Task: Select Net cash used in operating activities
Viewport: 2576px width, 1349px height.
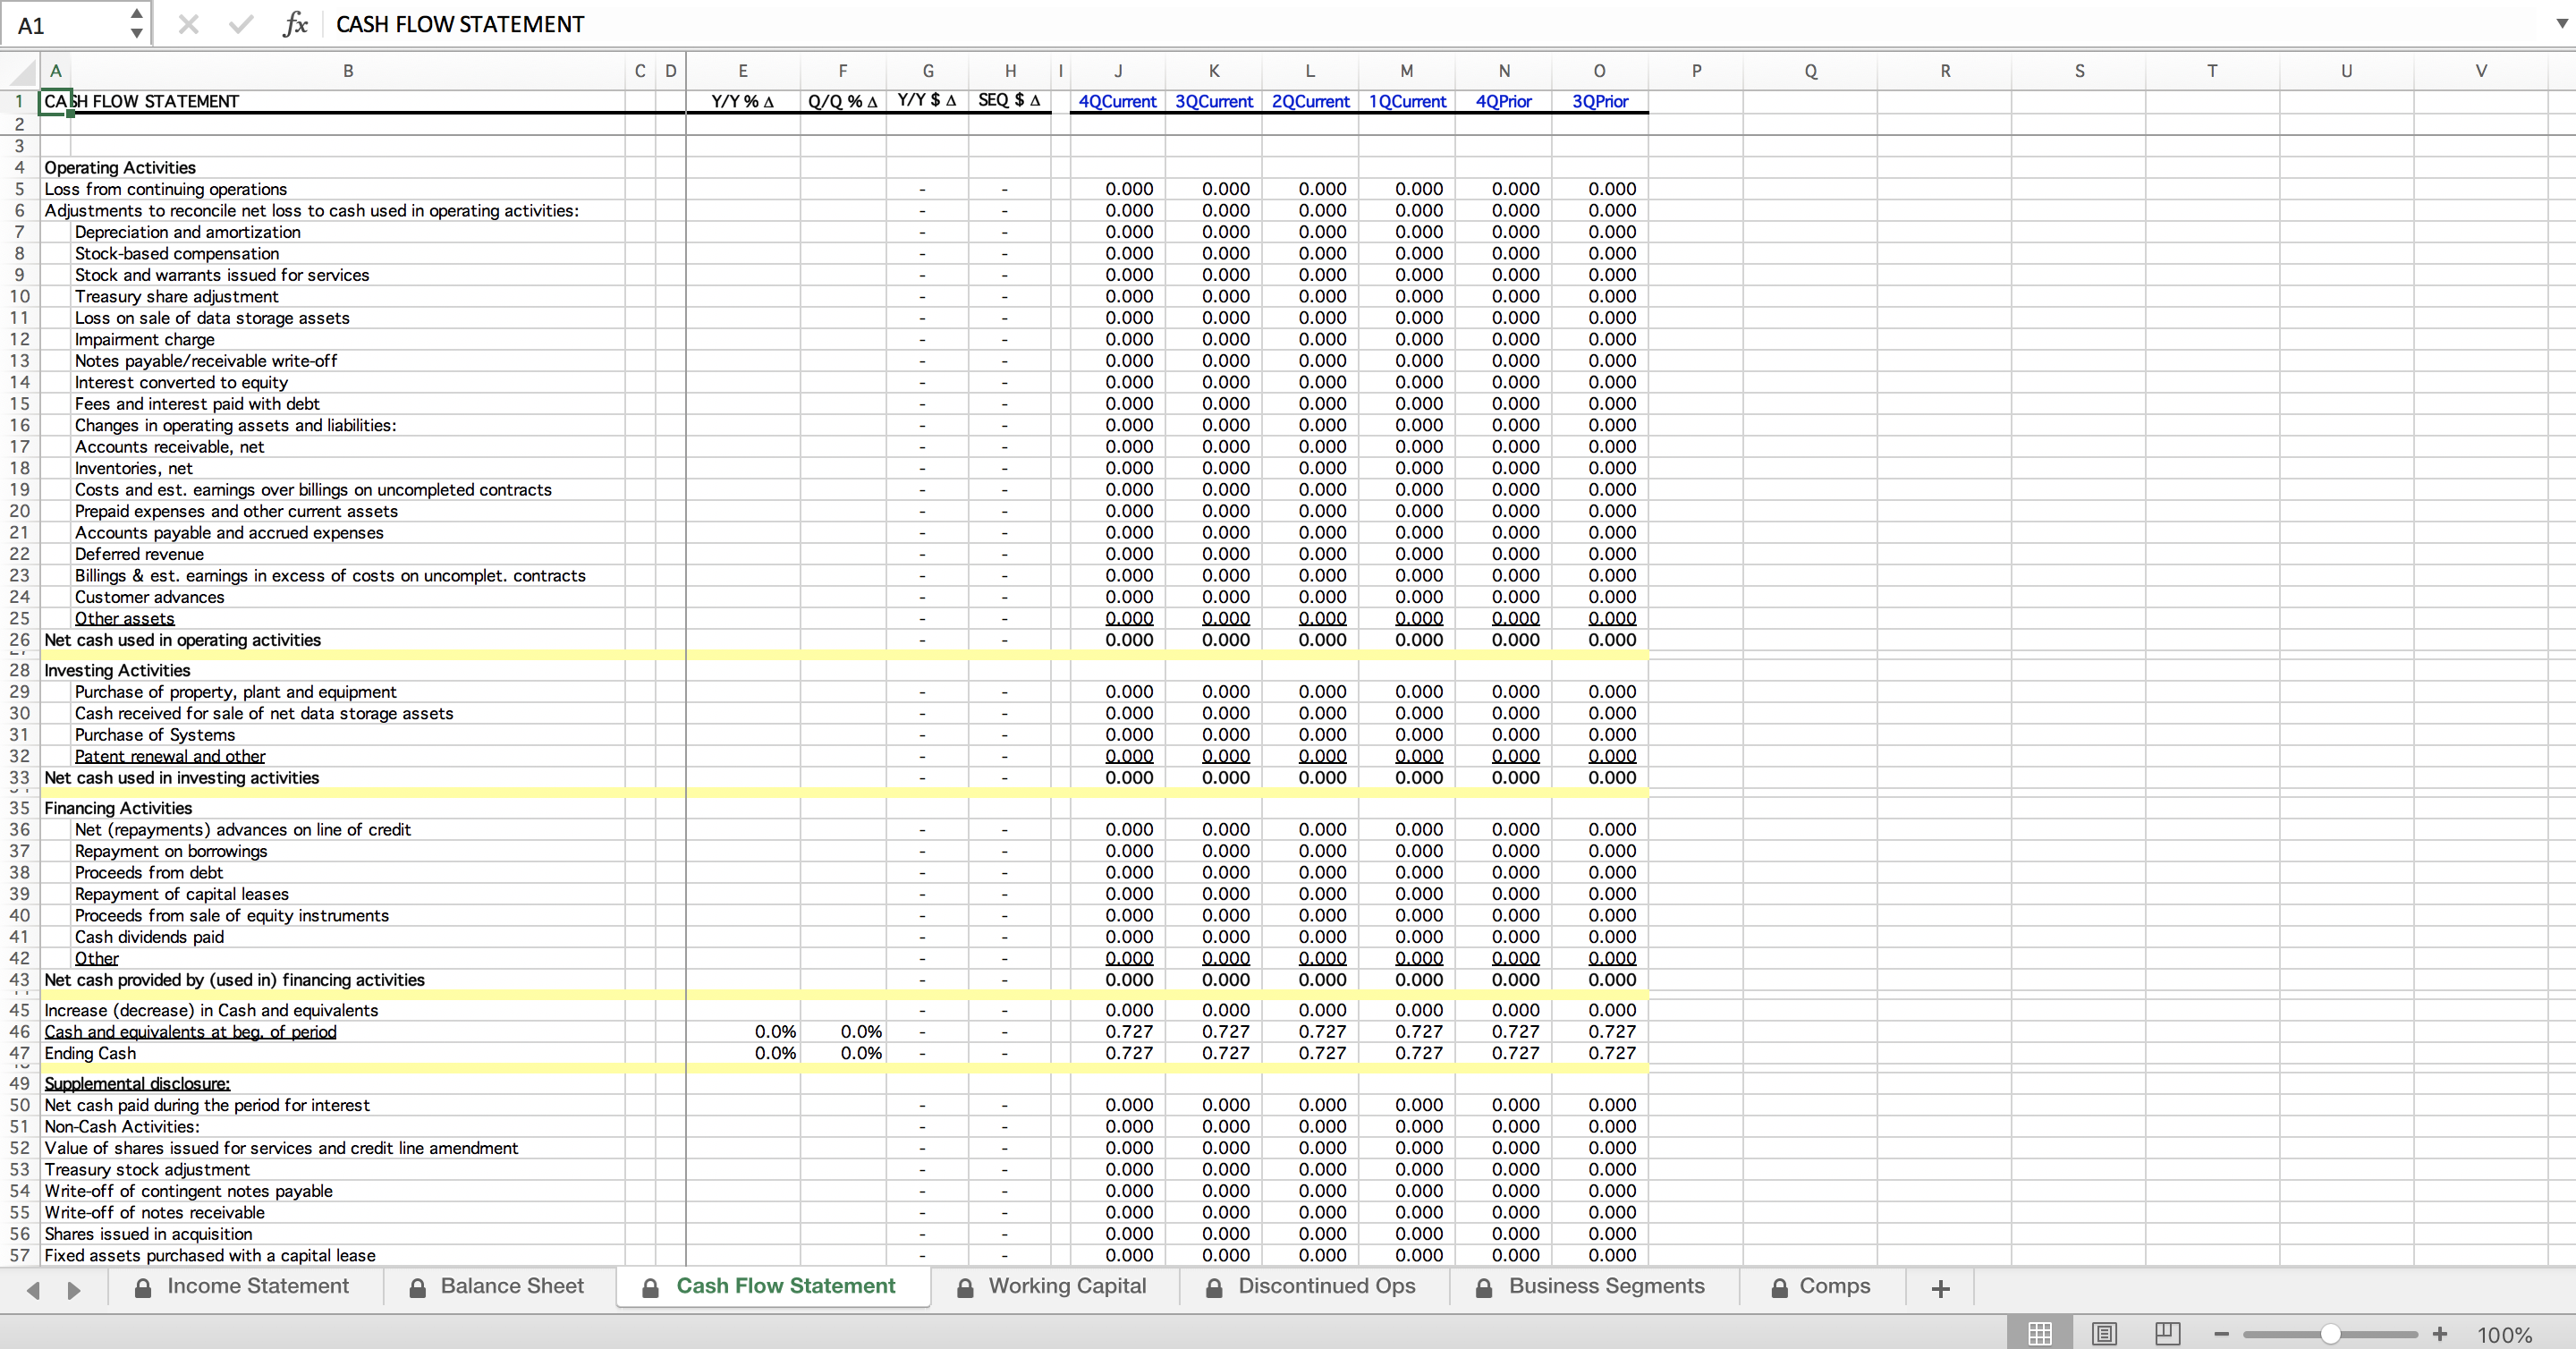Action: [183, 640]
